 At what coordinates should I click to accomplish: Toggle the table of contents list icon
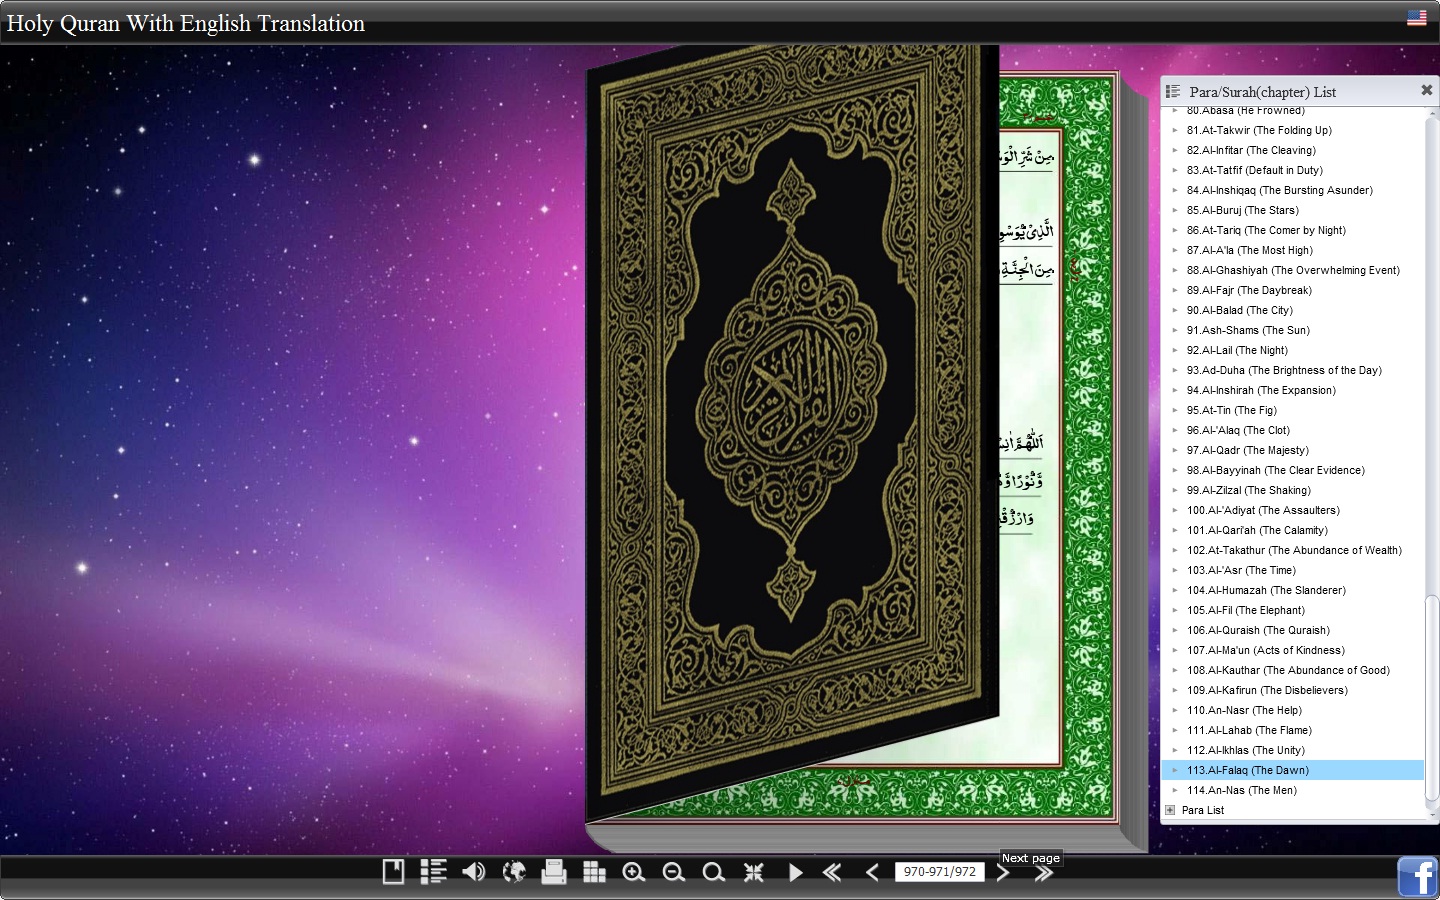[433, 872]
